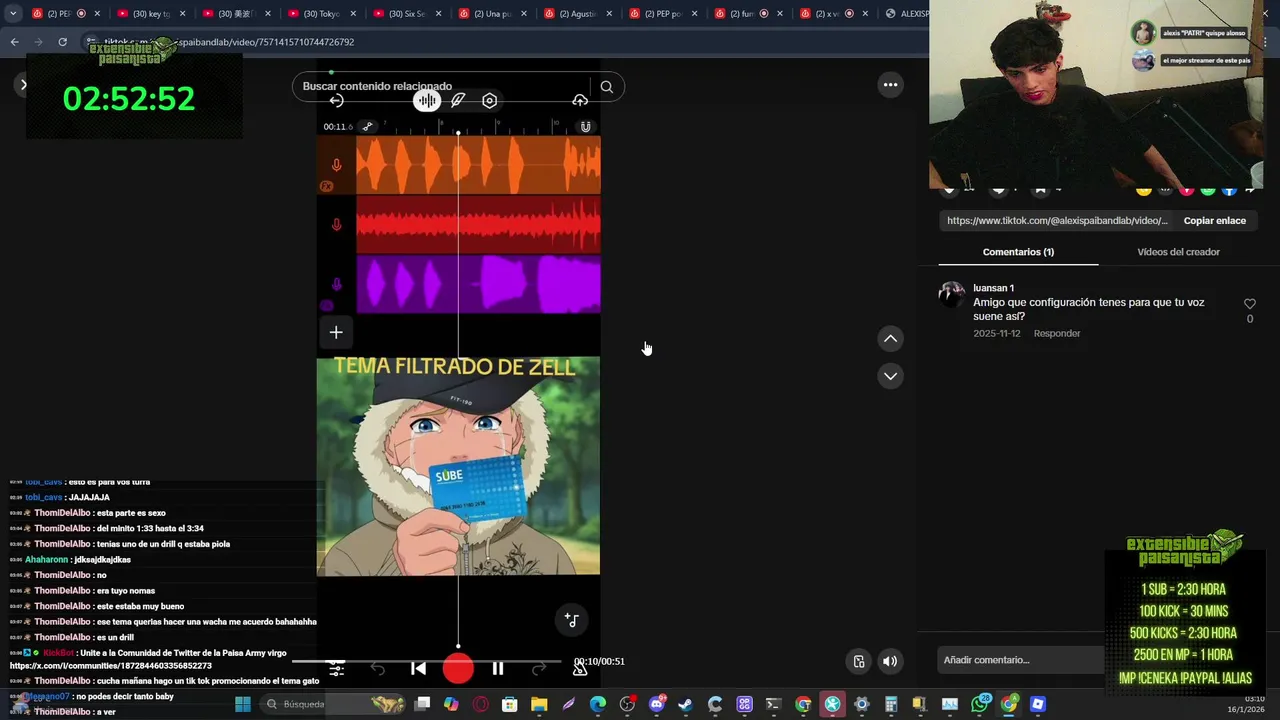Click the orange track's microphone icon
This screenshot has width=1280, height=720.
tap(336, 164)
